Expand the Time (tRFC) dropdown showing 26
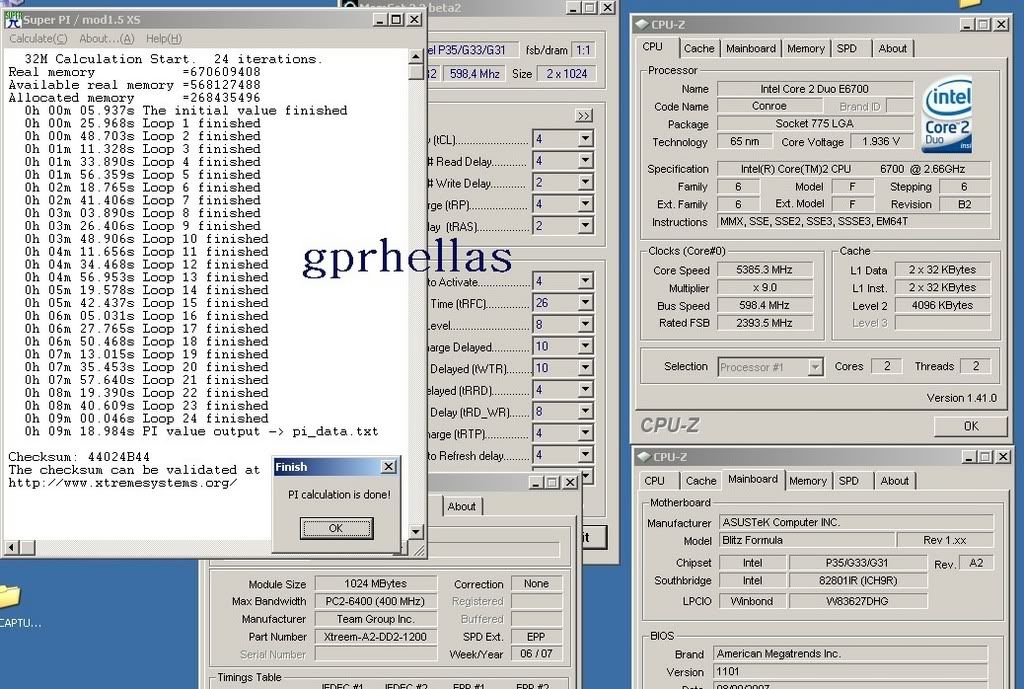 tap(585, 302)
